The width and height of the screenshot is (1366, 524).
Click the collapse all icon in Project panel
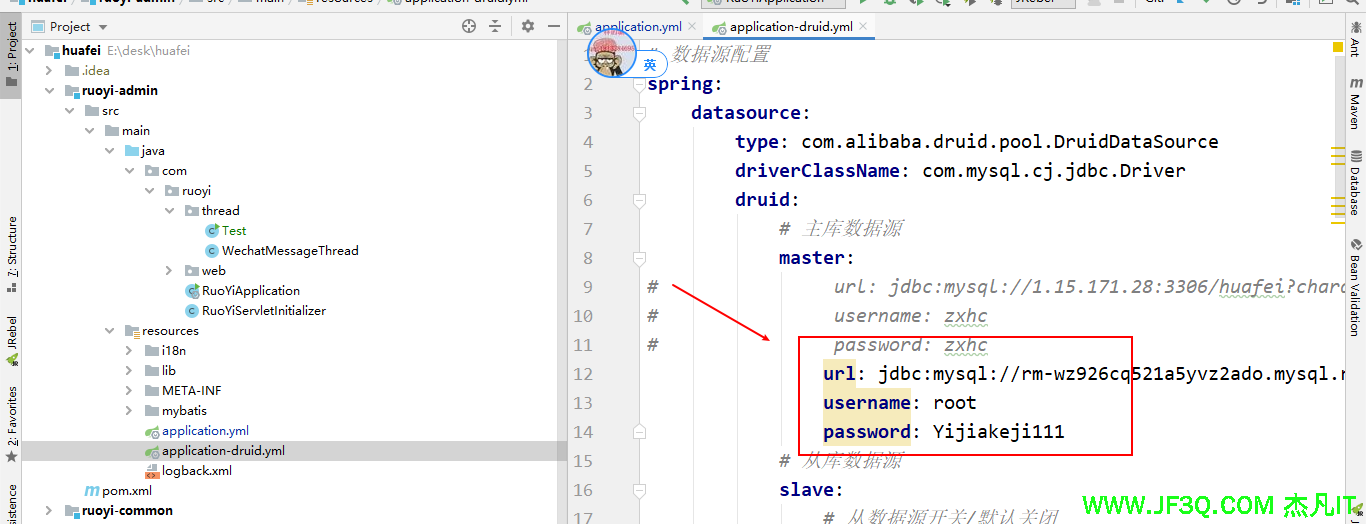[497, 27]
